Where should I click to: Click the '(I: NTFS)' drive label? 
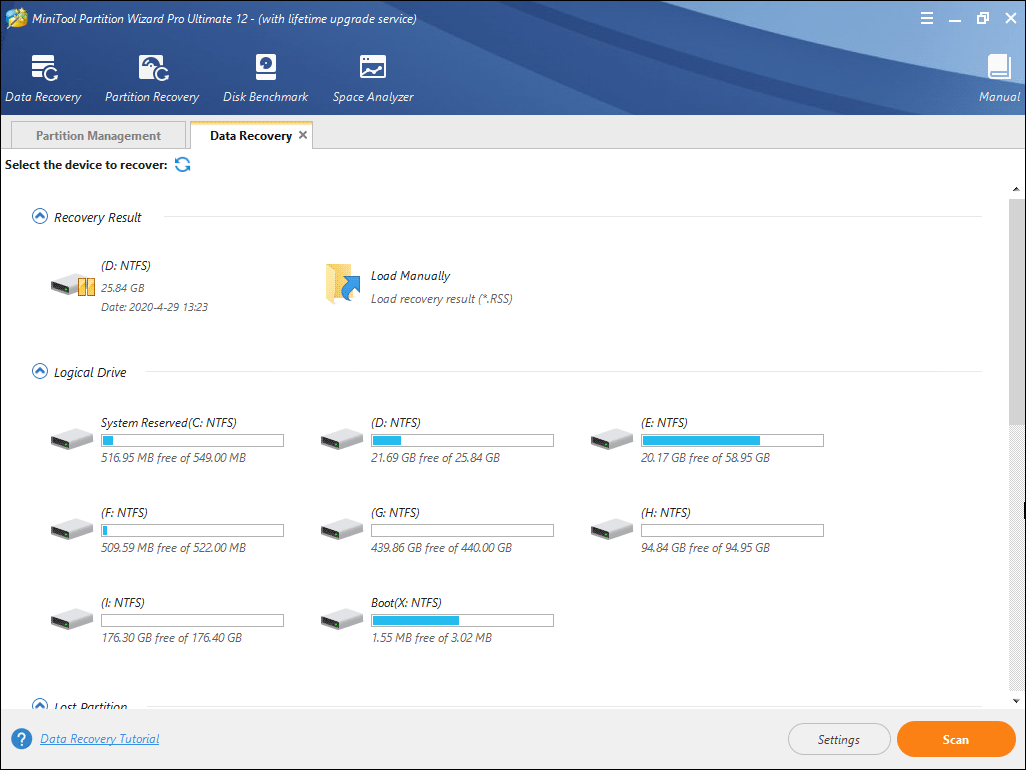[x=122, y=603]
